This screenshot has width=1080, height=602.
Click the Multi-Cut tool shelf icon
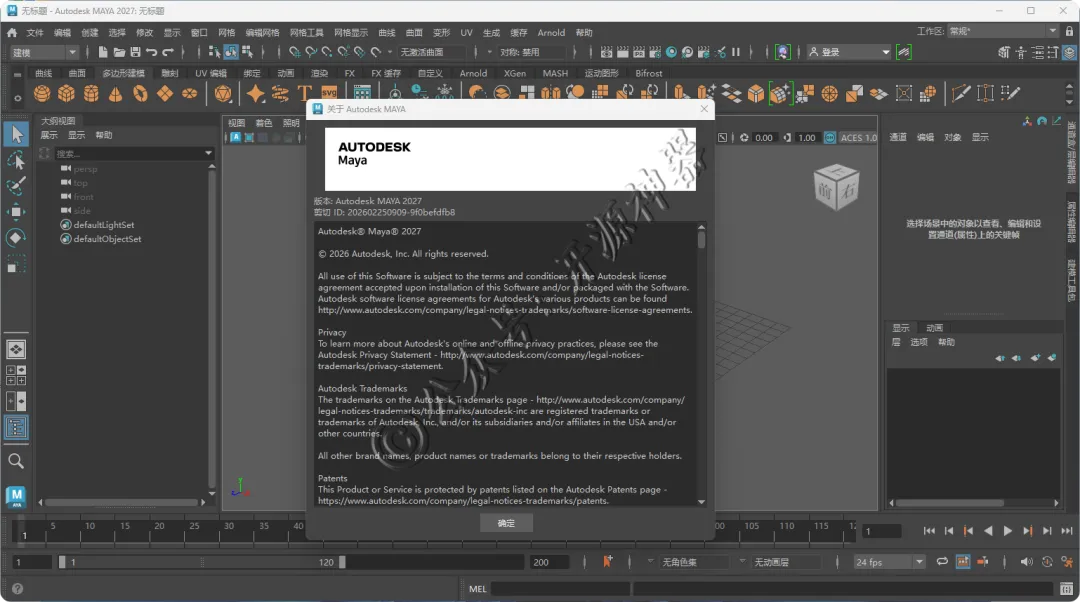(x=960, y=93)
